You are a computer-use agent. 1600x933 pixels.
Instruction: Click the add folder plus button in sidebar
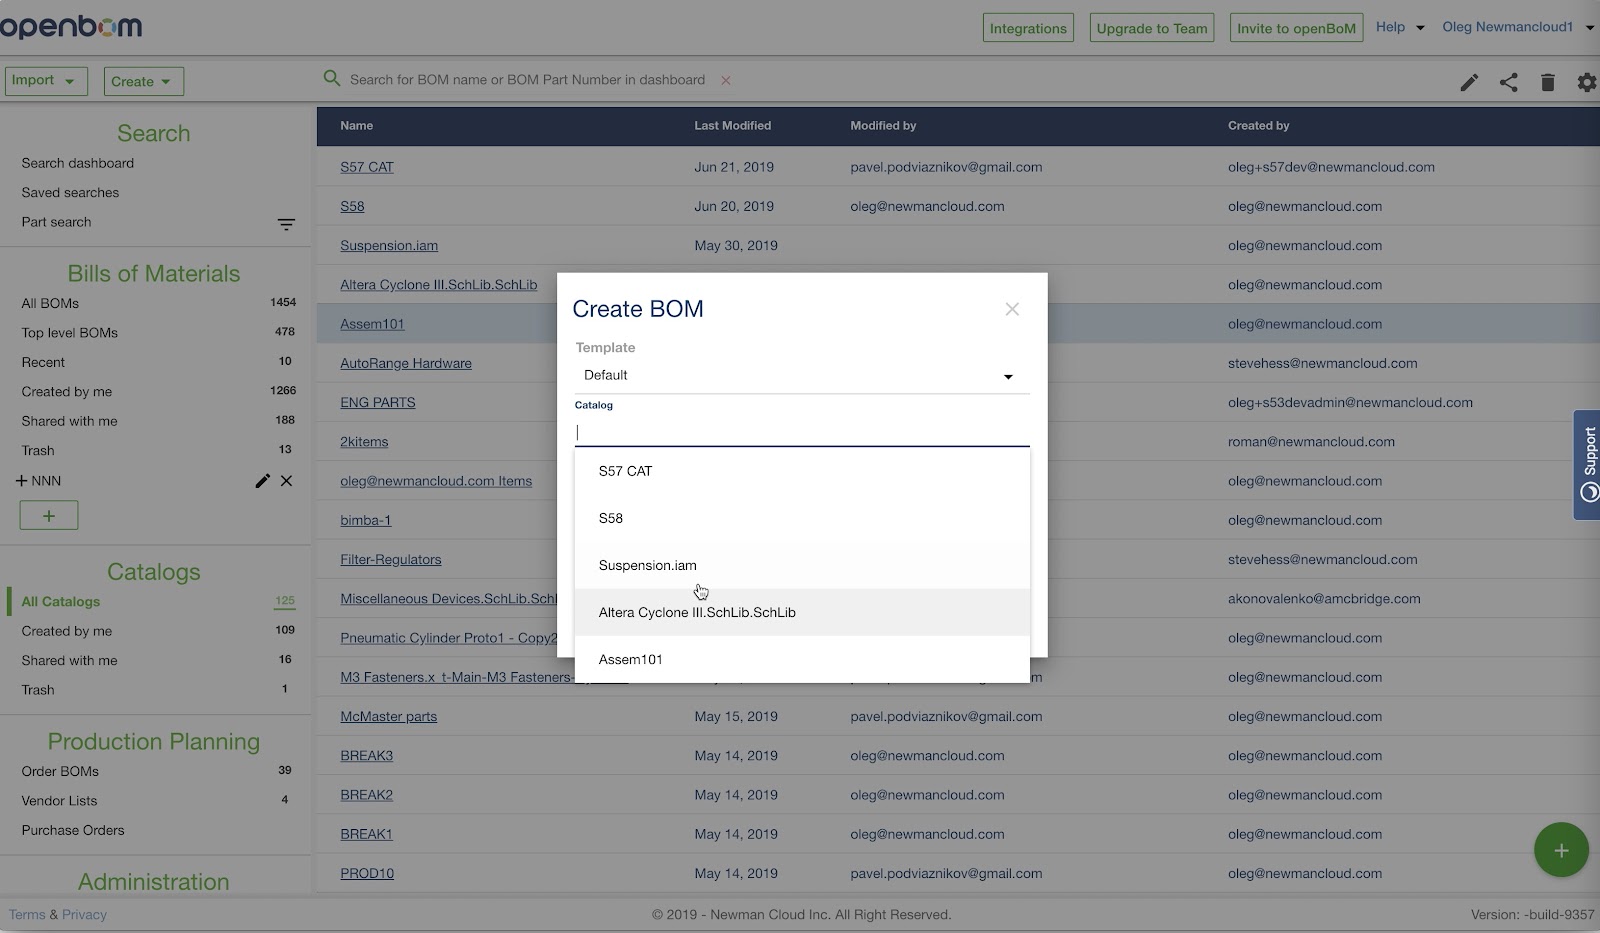48,515
